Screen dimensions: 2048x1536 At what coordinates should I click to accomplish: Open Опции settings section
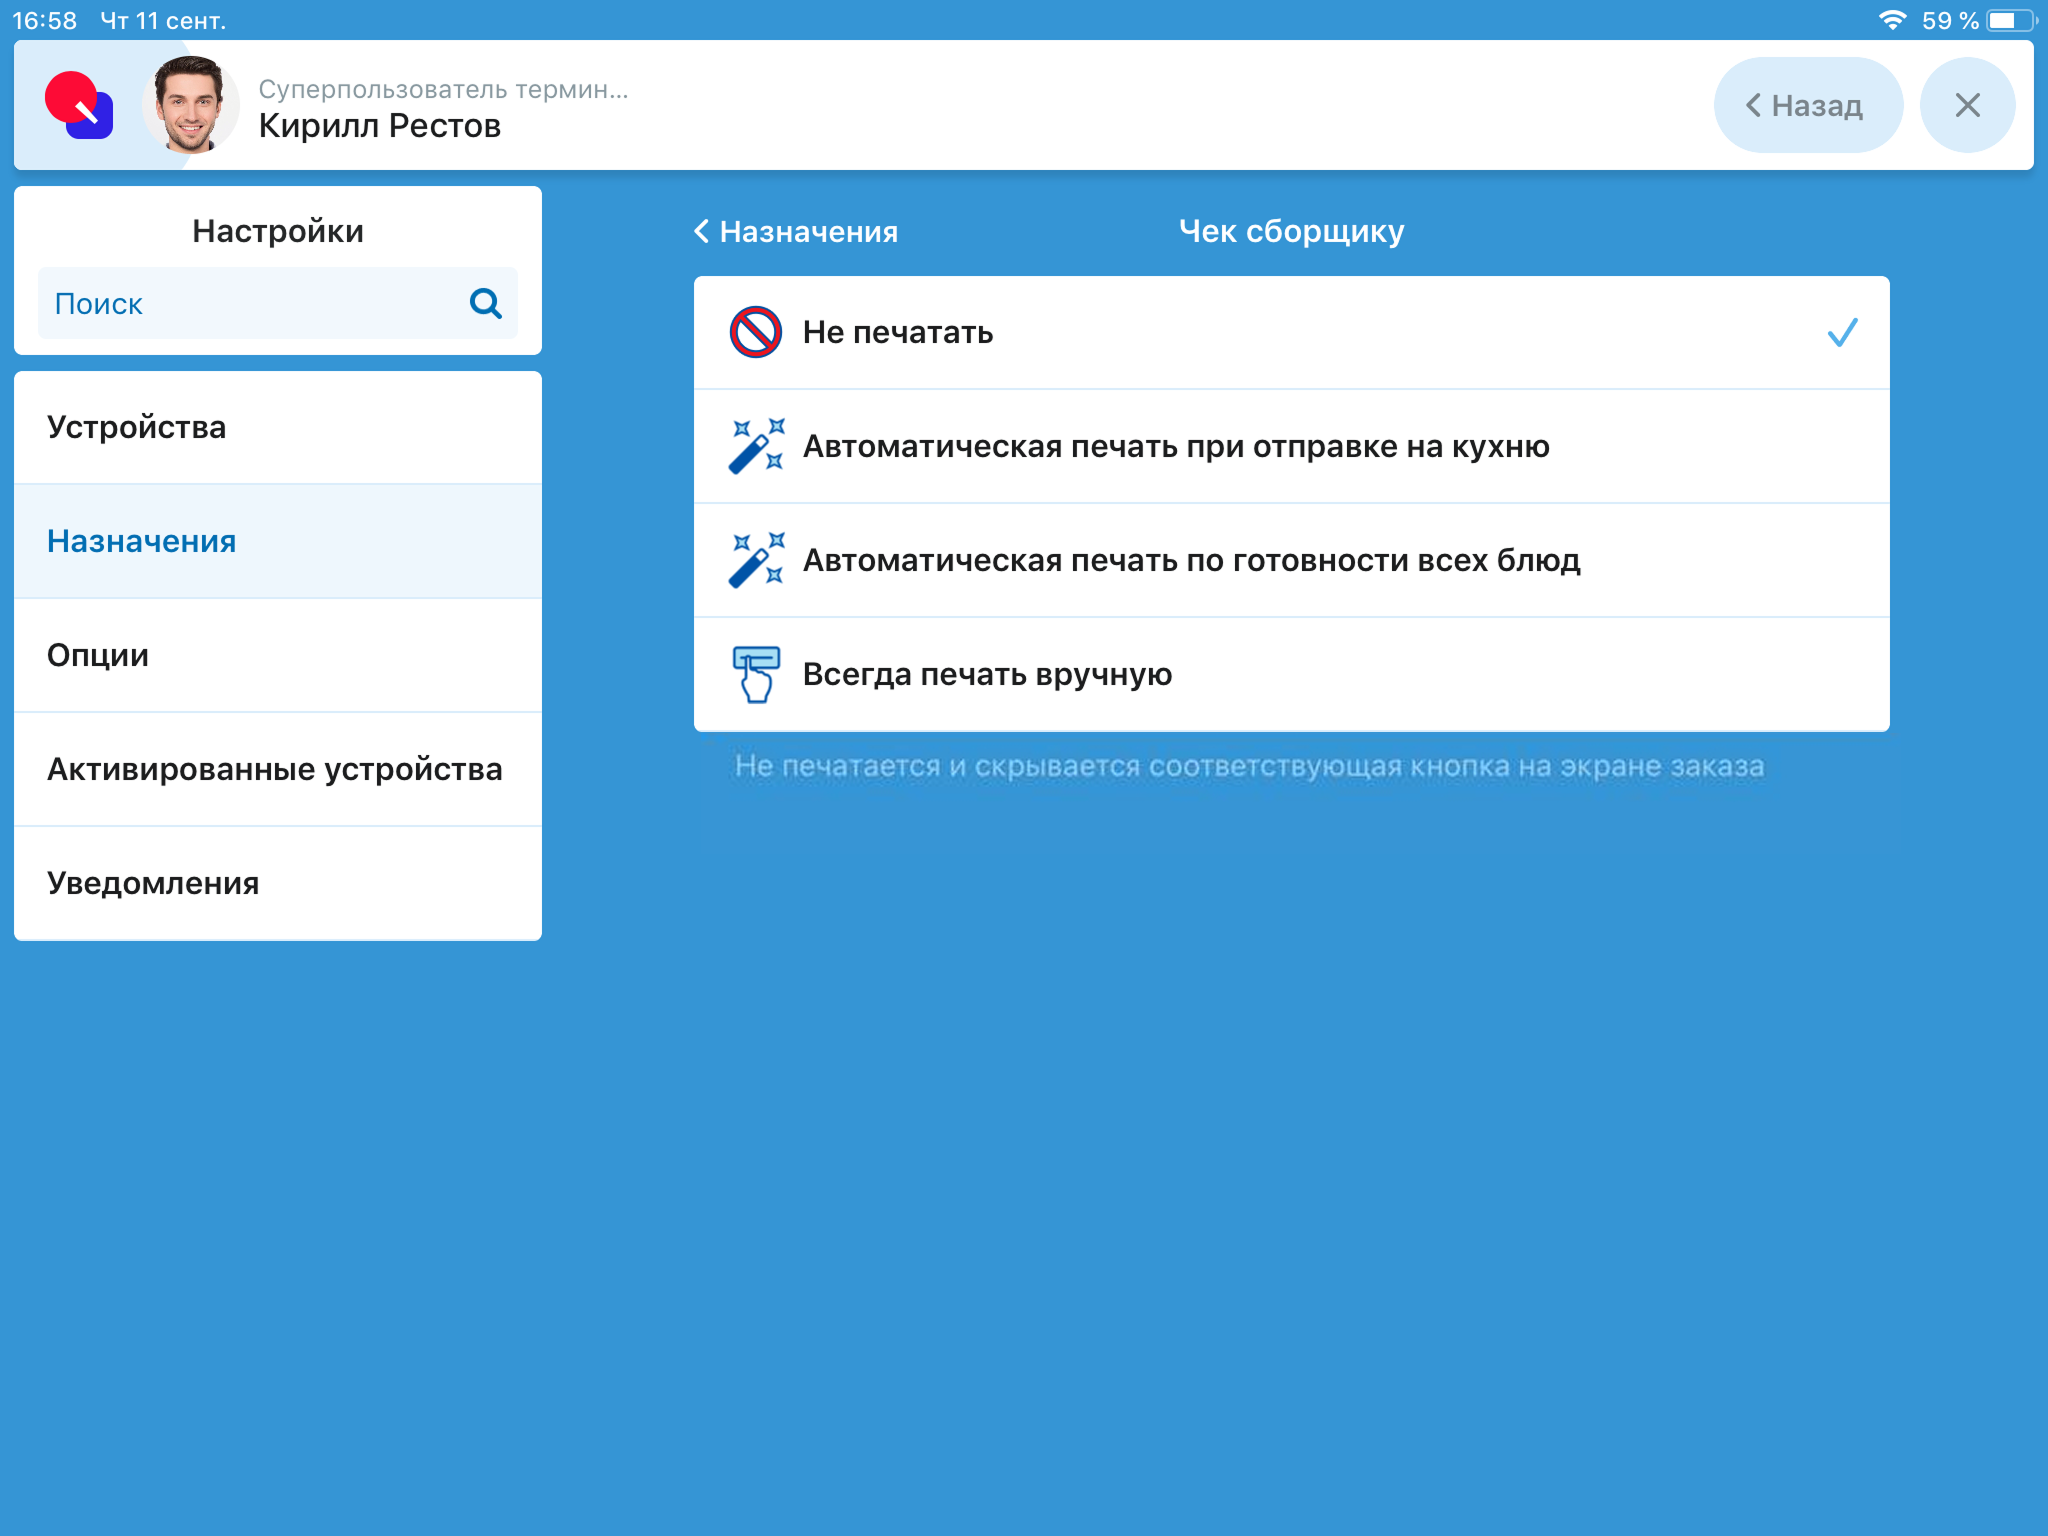tap(98, 655)
